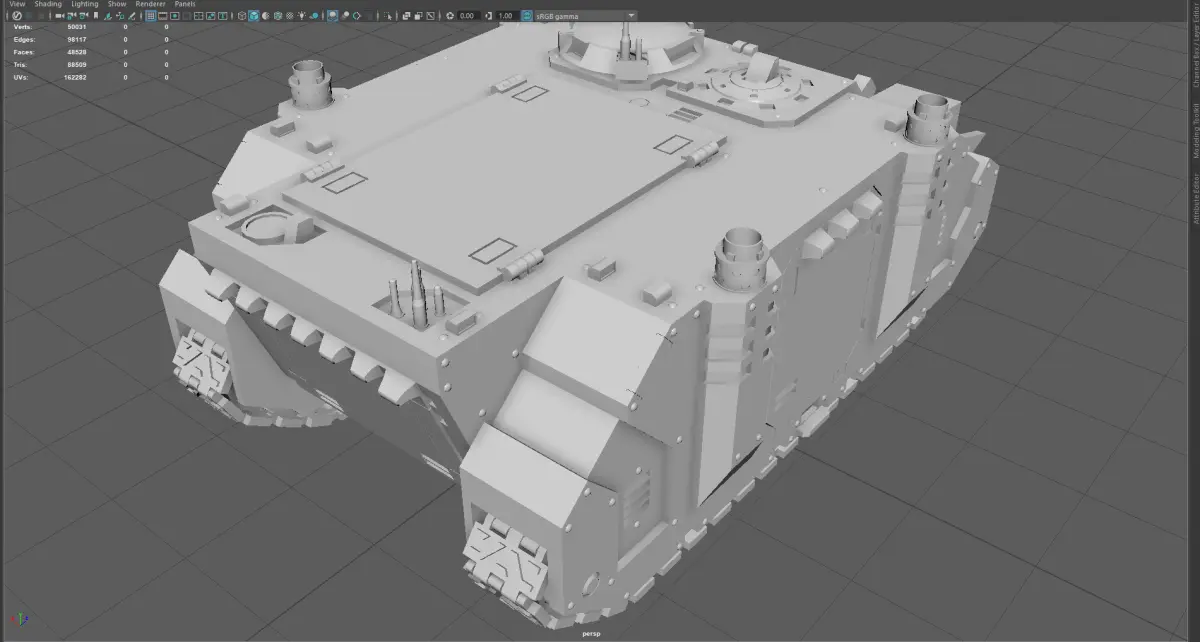Viewport: 1200px width, 642px height.
Task: Click the circle-slash icon at toolbar start
Action: [17, 16]
